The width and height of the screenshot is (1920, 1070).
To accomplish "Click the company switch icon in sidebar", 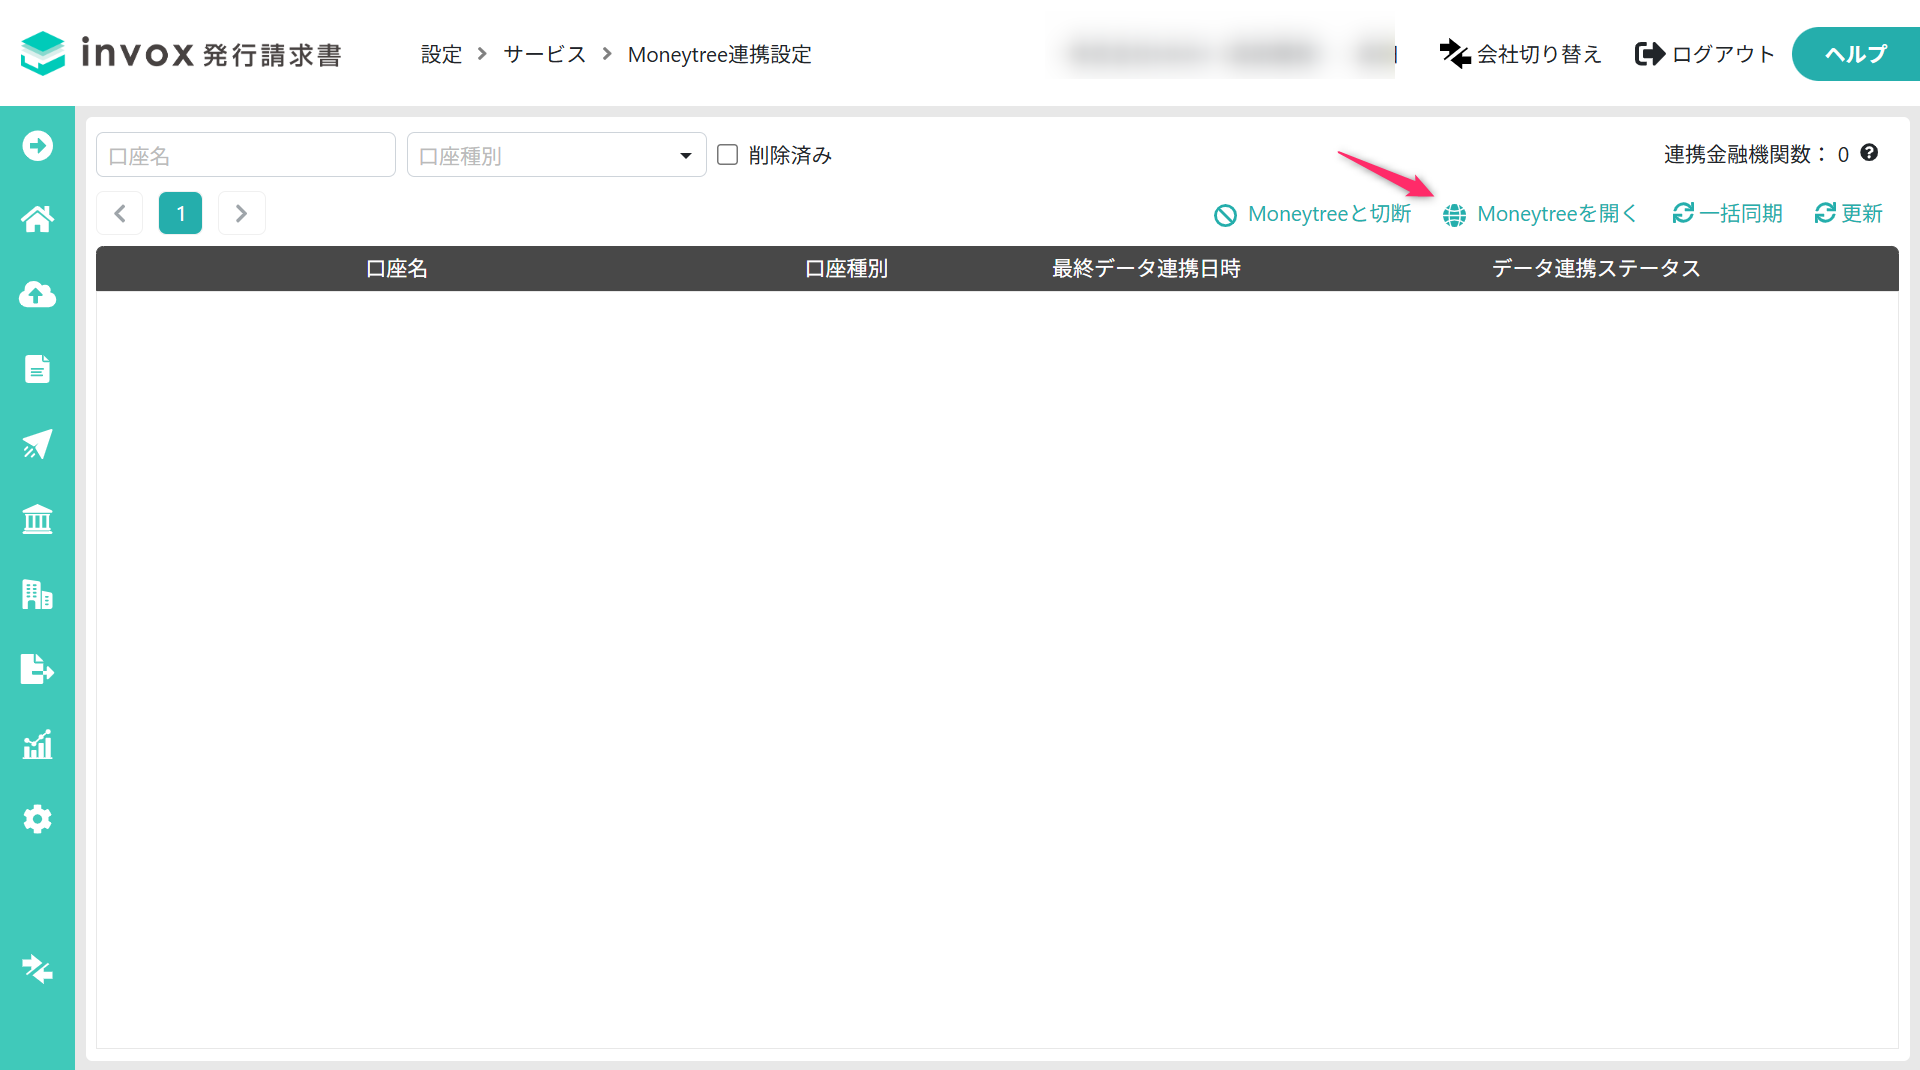I will pyautogui.click(x=38, y=969).
